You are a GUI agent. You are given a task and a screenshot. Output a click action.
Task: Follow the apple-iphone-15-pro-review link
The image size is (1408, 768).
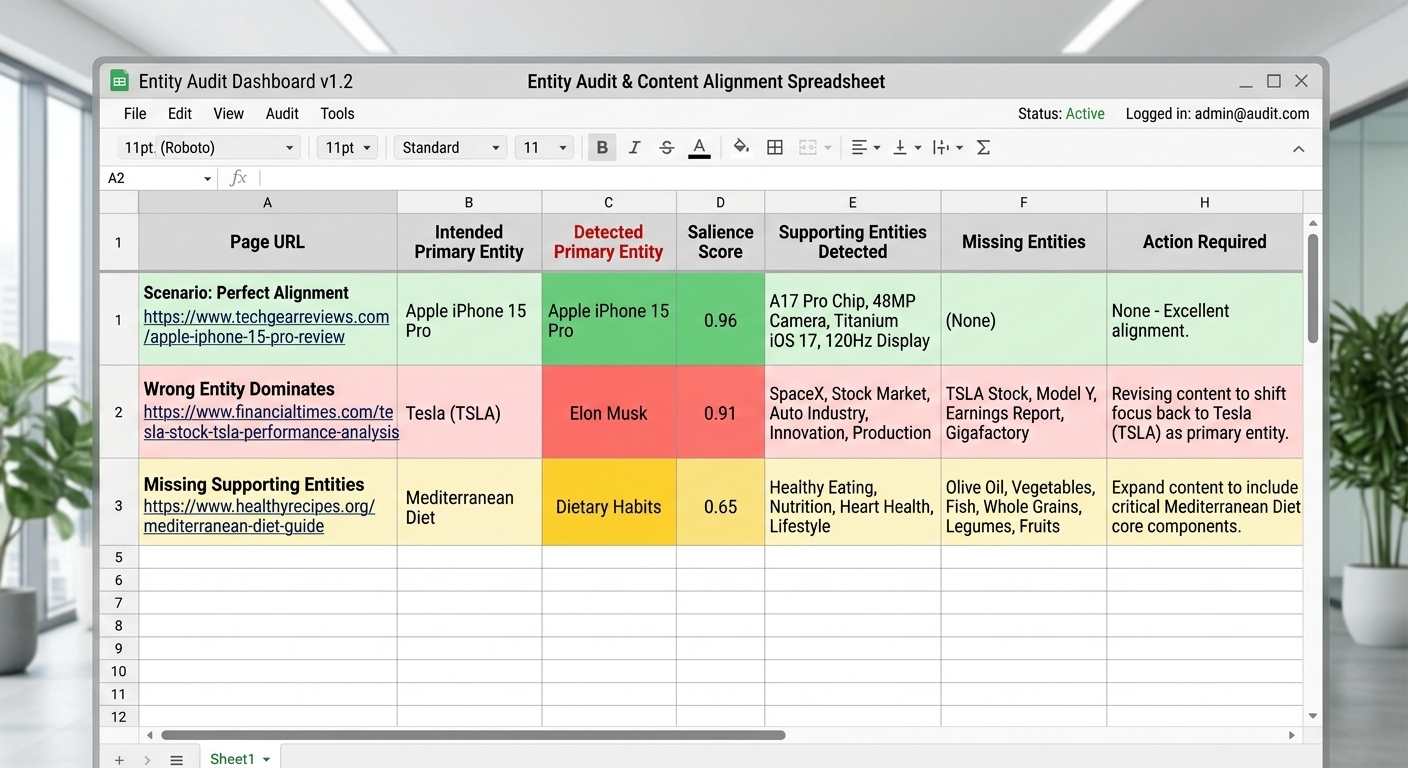pyautogui.click(x=266, y=326)
